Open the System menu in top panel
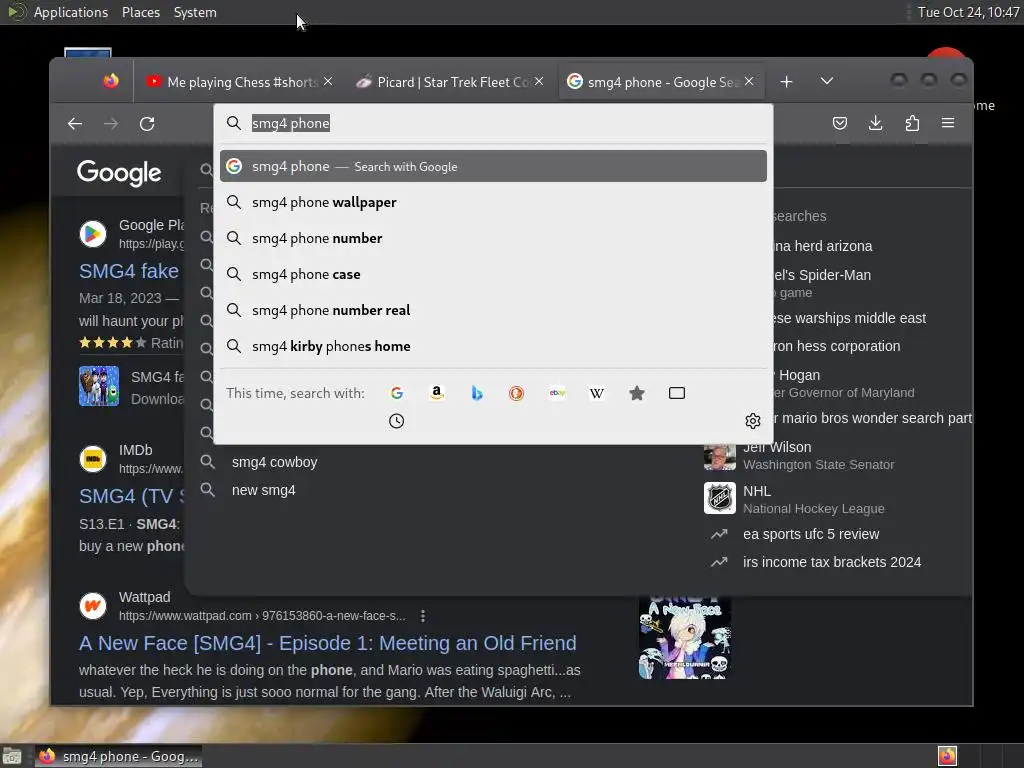Screen dimensions: 1024x768 tap(195, 12)
